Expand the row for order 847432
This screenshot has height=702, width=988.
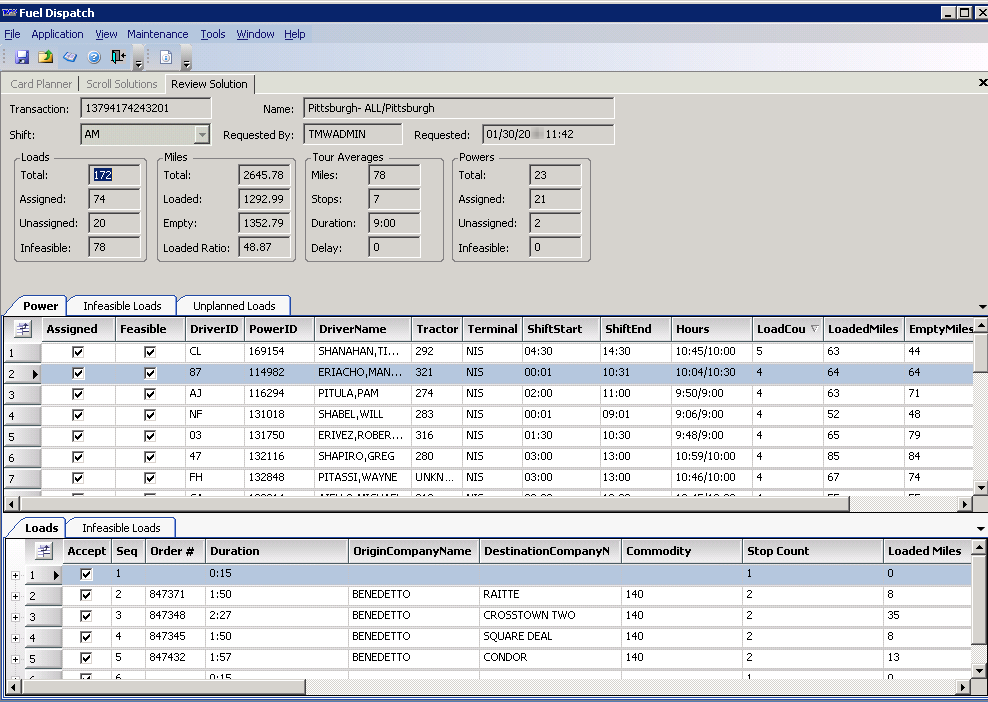point(15,659)
